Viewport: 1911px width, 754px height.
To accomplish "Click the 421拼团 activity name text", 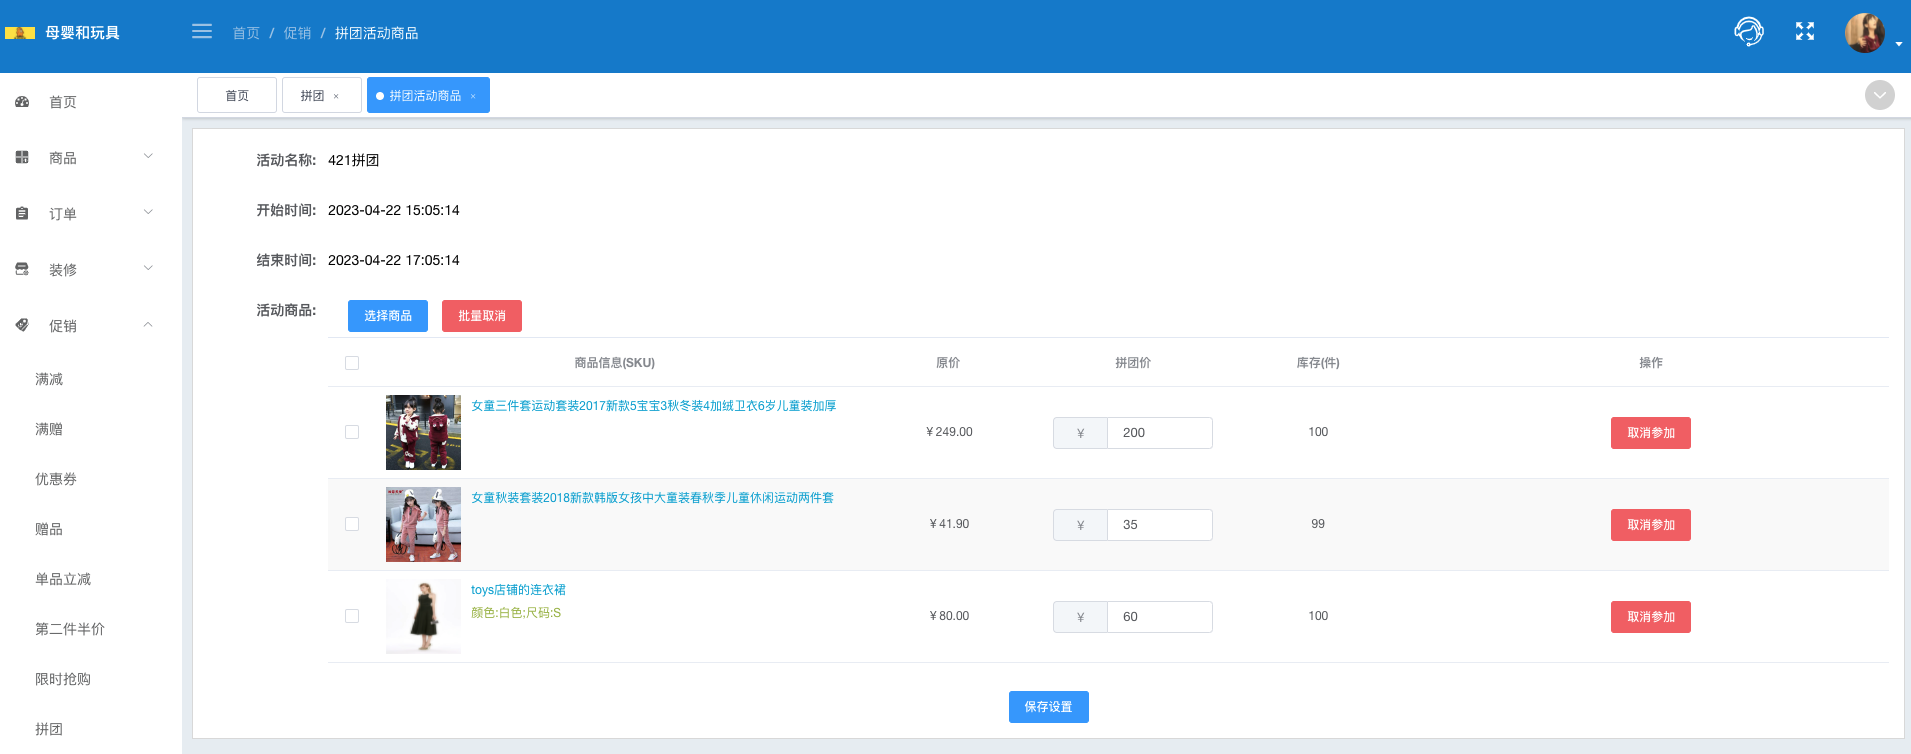I will pos(353,160).
